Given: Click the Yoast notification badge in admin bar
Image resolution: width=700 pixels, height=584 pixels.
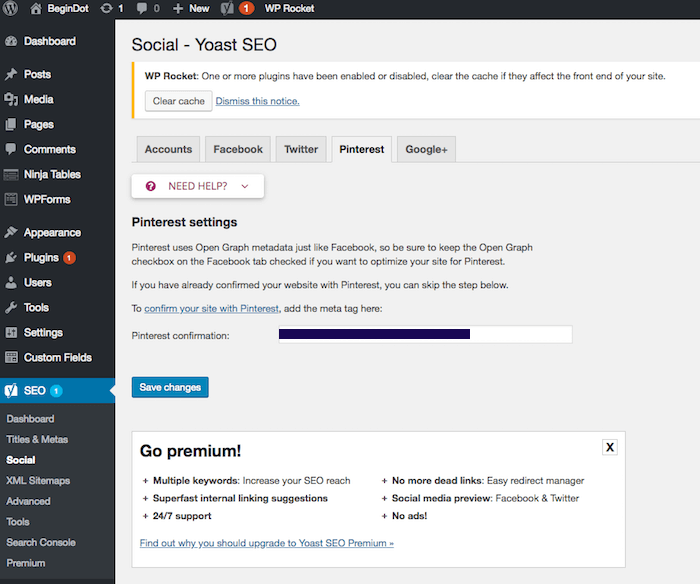Looking at the screenshot, I should pyautogui.click(x=246, y=8).
